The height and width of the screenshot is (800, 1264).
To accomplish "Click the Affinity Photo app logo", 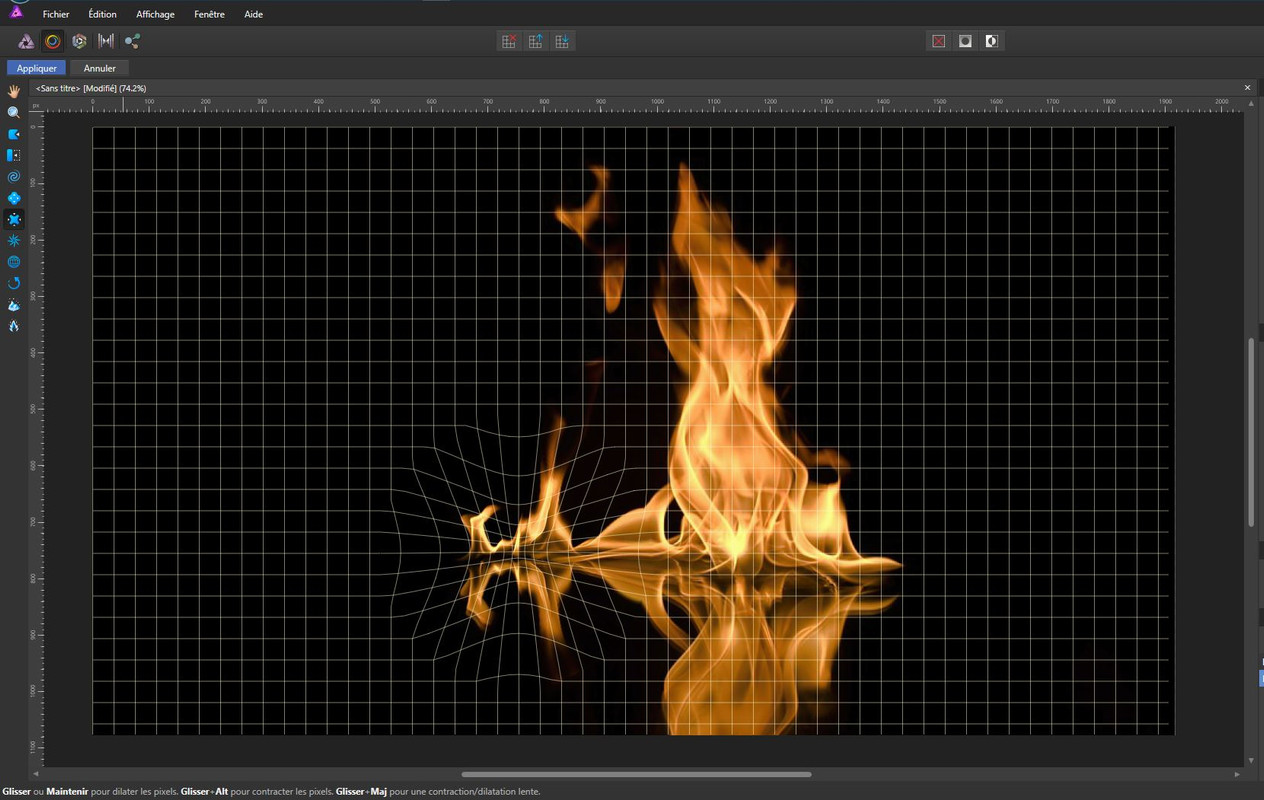I will tap(16, 11).
